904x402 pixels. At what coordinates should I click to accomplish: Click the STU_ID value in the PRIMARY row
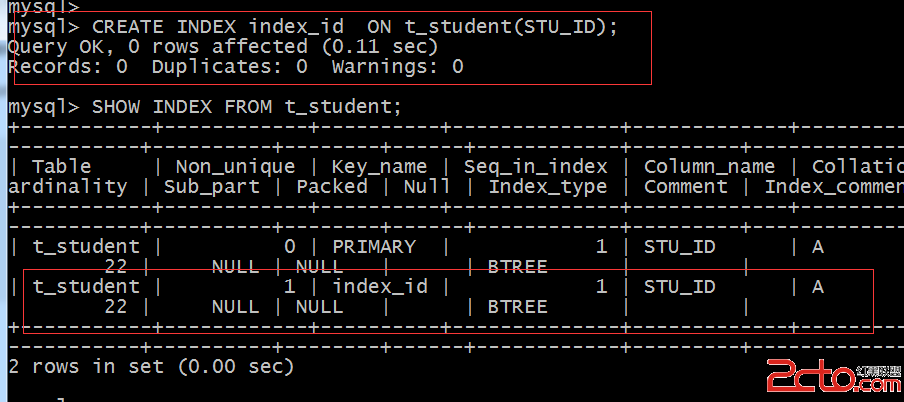[679, 246]
